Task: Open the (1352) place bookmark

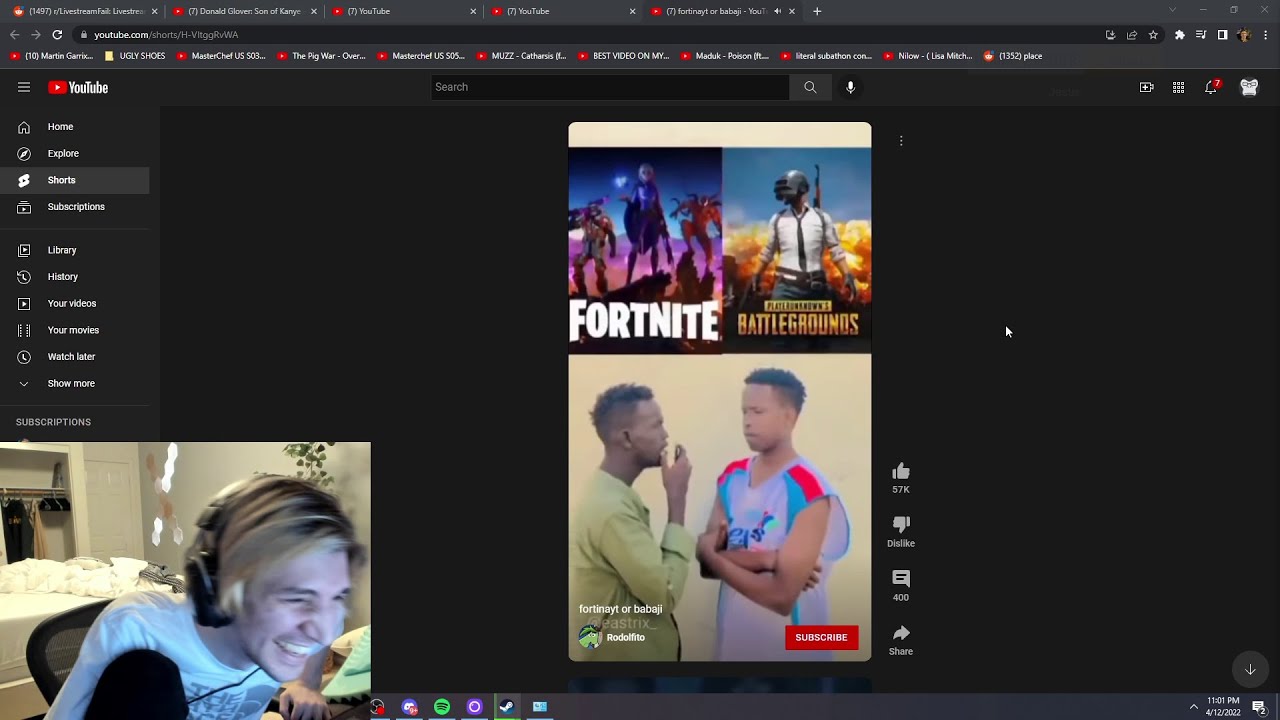Action: [x=1013, y=56]
